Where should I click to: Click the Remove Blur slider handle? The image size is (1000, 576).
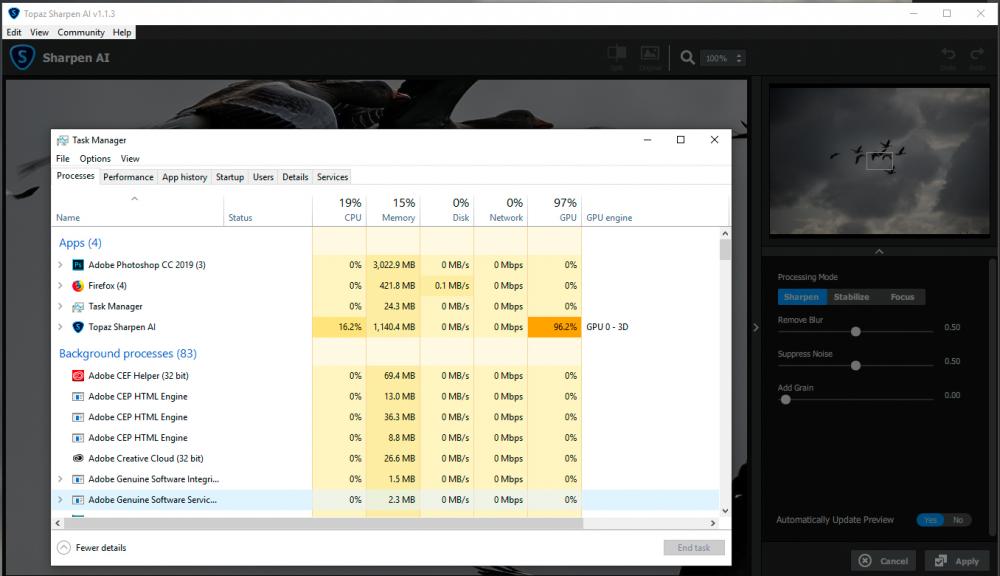856,332
